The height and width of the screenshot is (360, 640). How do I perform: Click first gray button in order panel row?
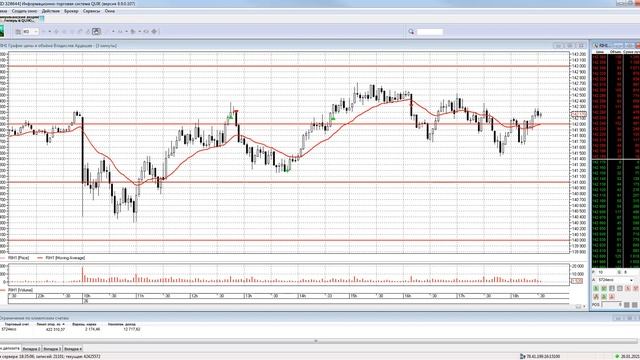tap(612, 289)
